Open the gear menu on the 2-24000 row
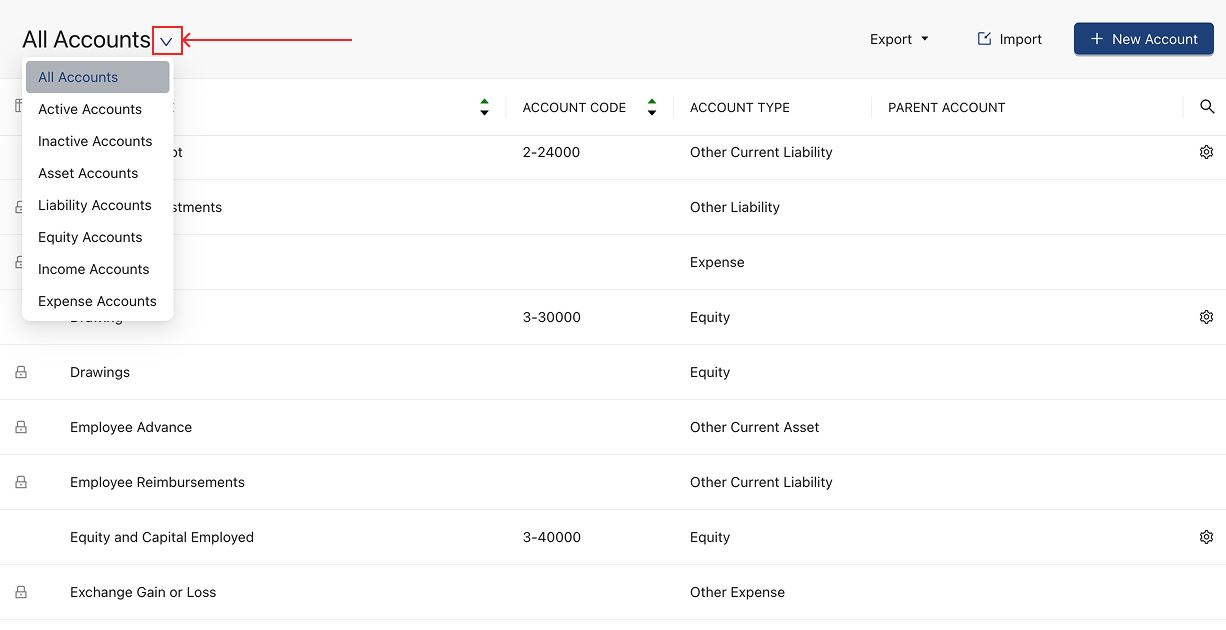The height and width of the screenshot is (630, 1226). 1206,151
